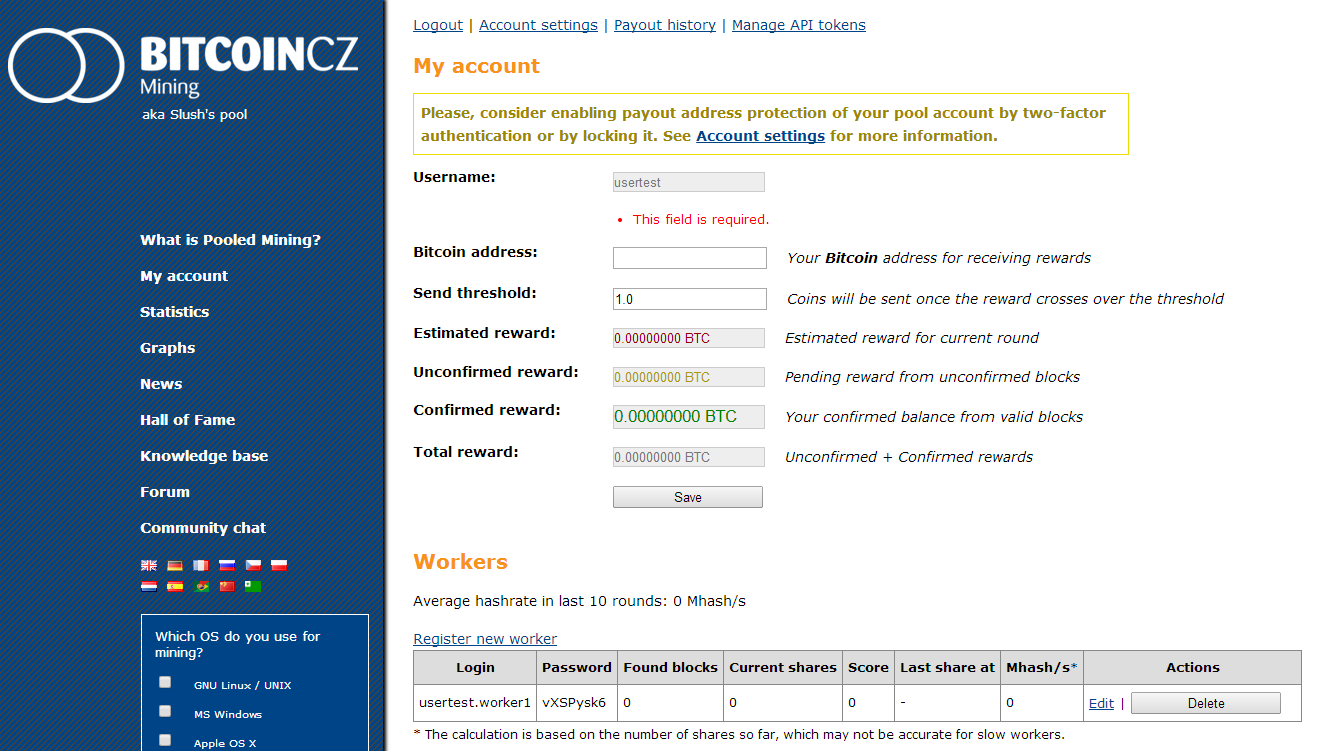Screen dimensions: 1327x751
Task: Click the Logout link
Action: [438, 25]
